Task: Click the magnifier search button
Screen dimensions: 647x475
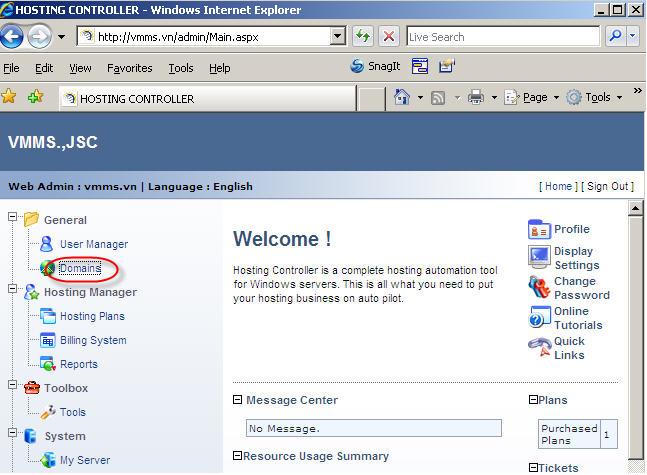Action: click(615, 36)
